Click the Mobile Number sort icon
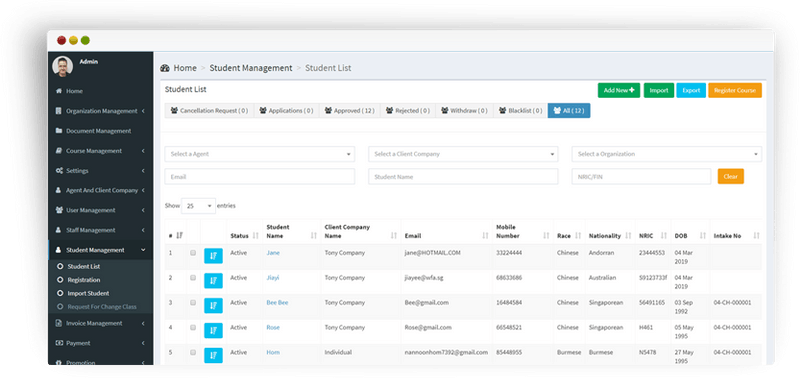Screen dimensions: 800x378 coord(546,236)
